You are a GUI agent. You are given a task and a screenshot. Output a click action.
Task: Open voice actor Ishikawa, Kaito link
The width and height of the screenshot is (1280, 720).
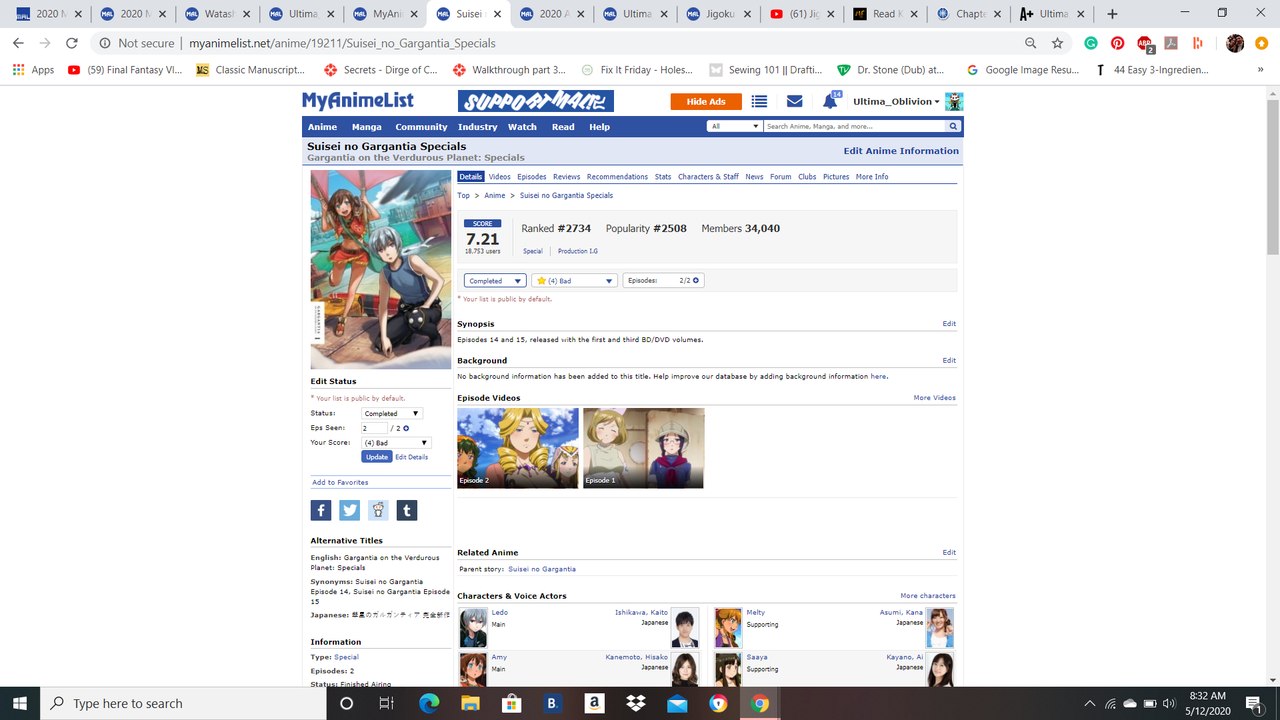641,612
